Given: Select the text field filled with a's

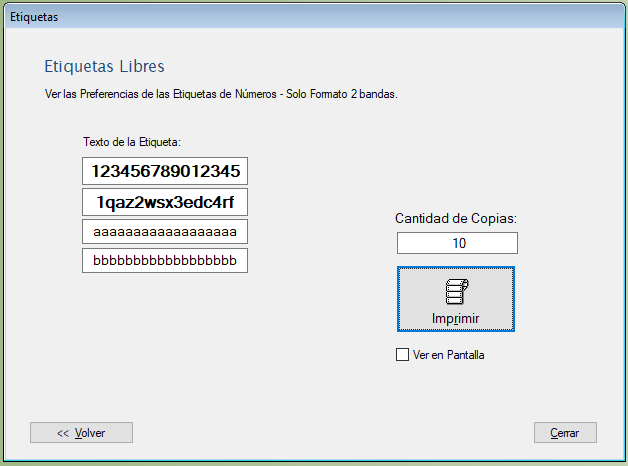Looking at the screenshot, I should pyautogui.click(x=165, y=232).
